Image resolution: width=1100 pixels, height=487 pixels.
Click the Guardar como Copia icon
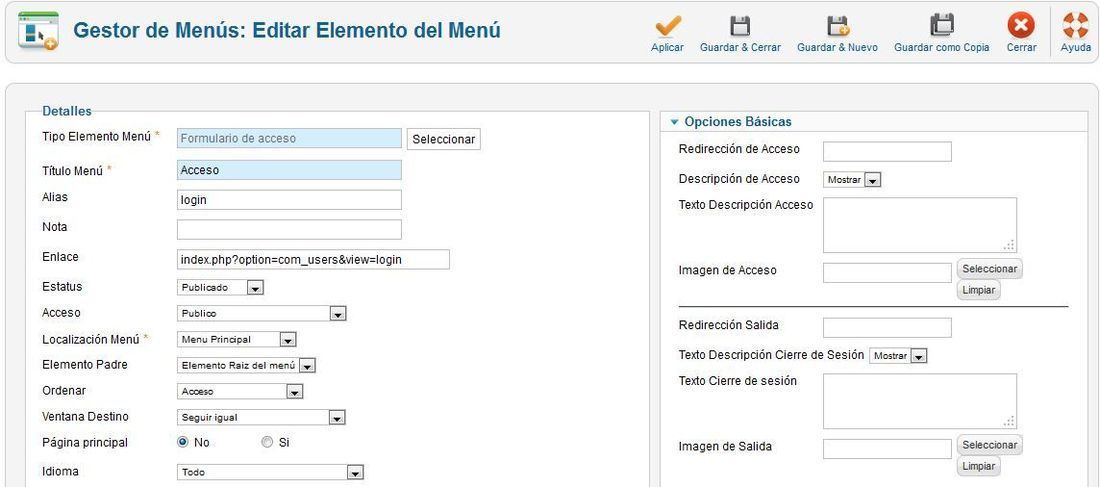tap(941, 26)
